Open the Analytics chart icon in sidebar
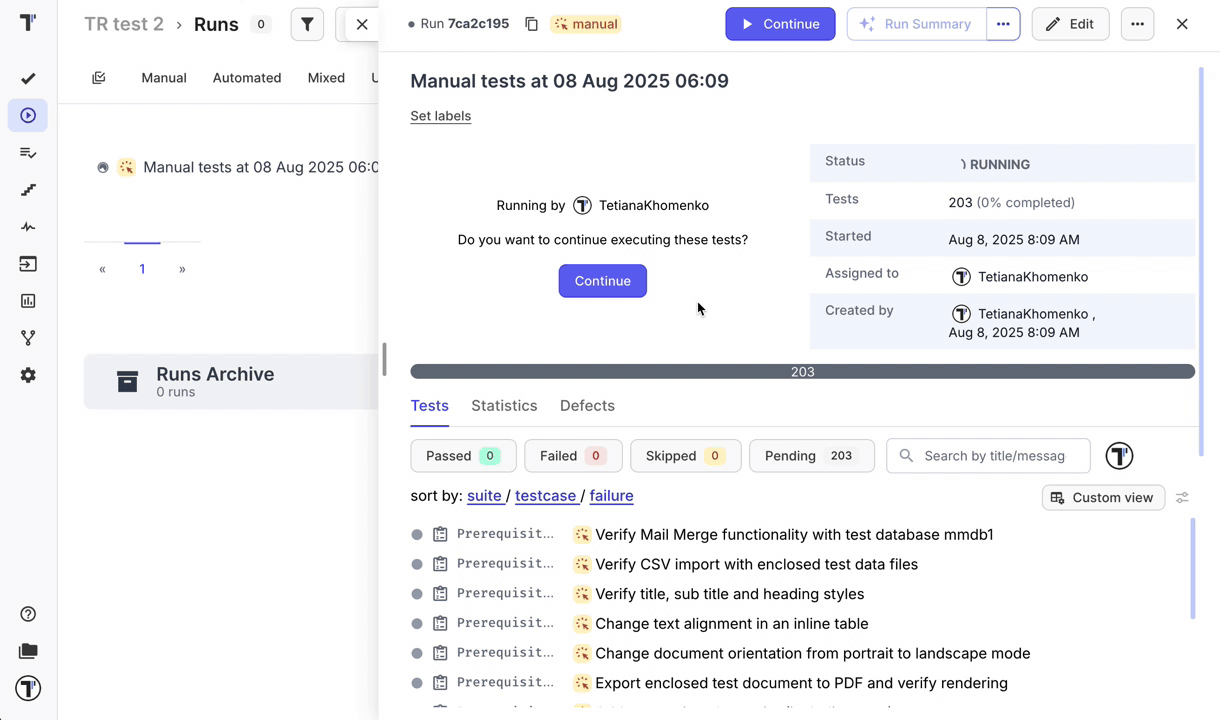 point(28,301)
